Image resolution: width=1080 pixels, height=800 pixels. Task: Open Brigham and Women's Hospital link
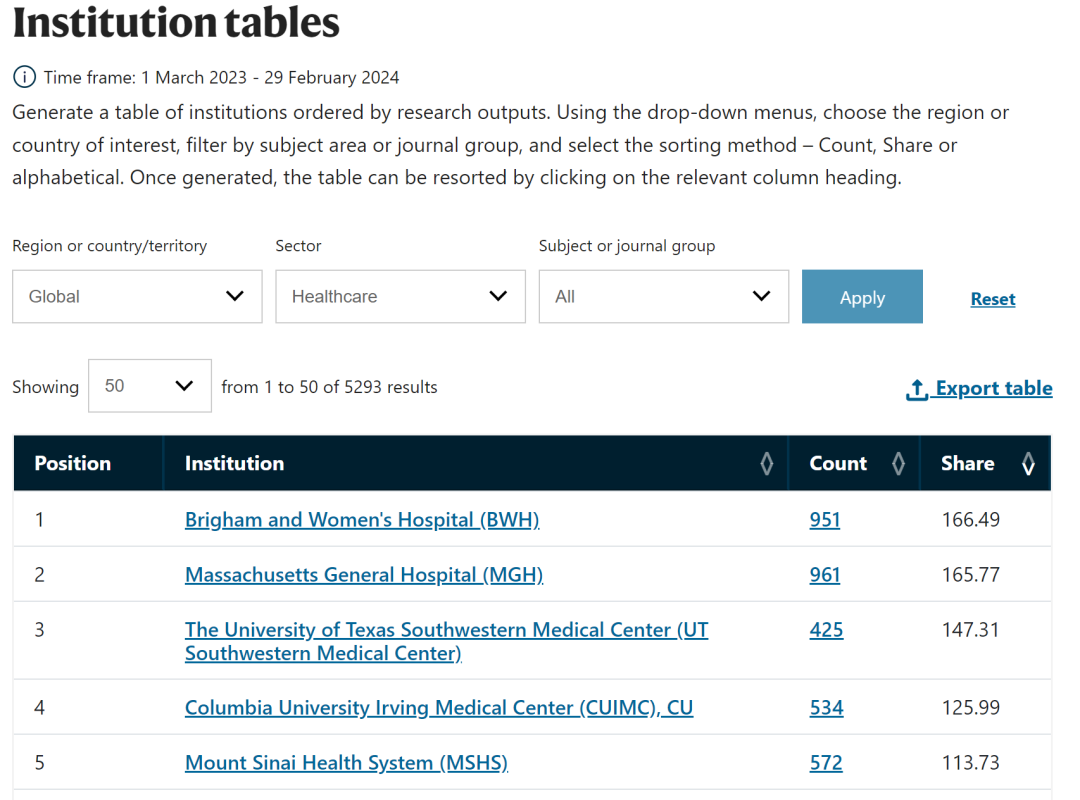(x=362, y=520)
